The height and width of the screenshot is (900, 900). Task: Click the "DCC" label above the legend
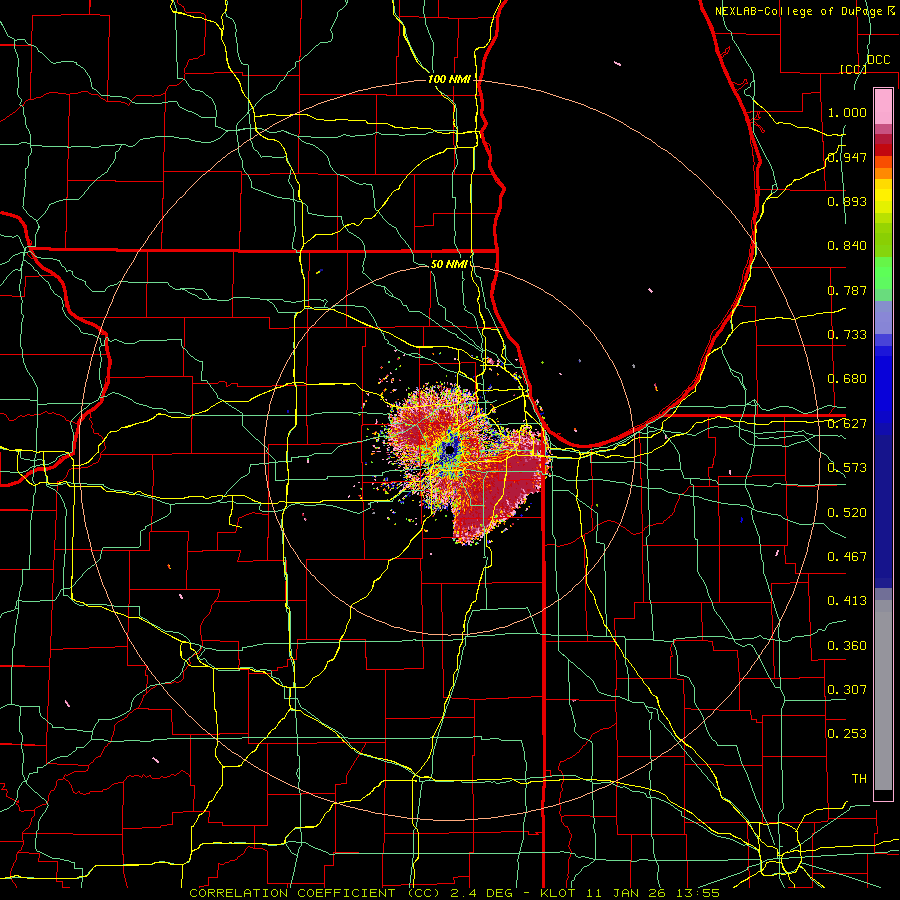tap(878, 60)
